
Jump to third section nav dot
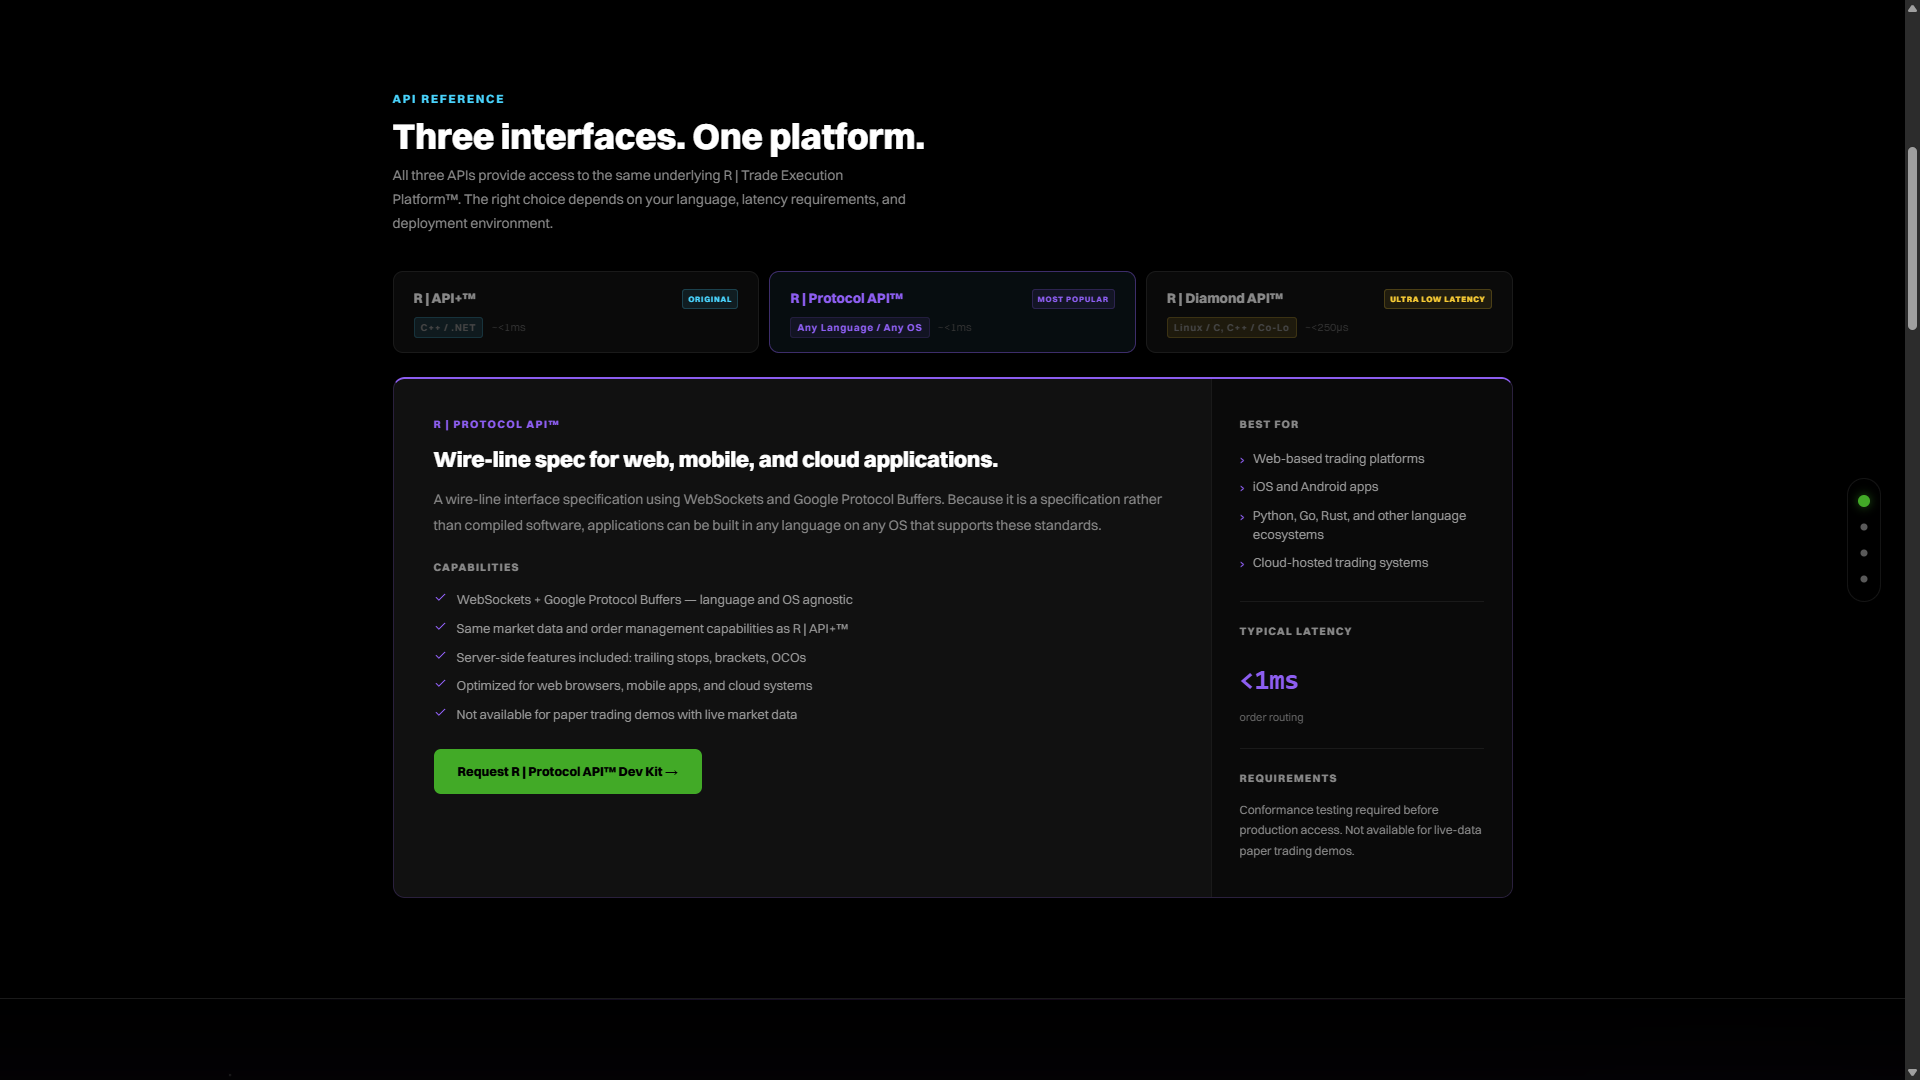[x=1864, y=553]
